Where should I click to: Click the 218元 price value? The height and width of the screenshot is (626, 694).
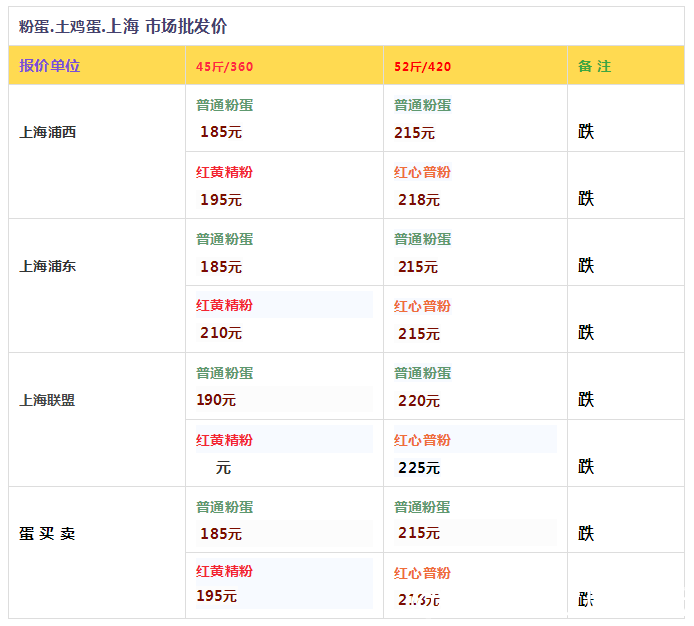point(418,200)
